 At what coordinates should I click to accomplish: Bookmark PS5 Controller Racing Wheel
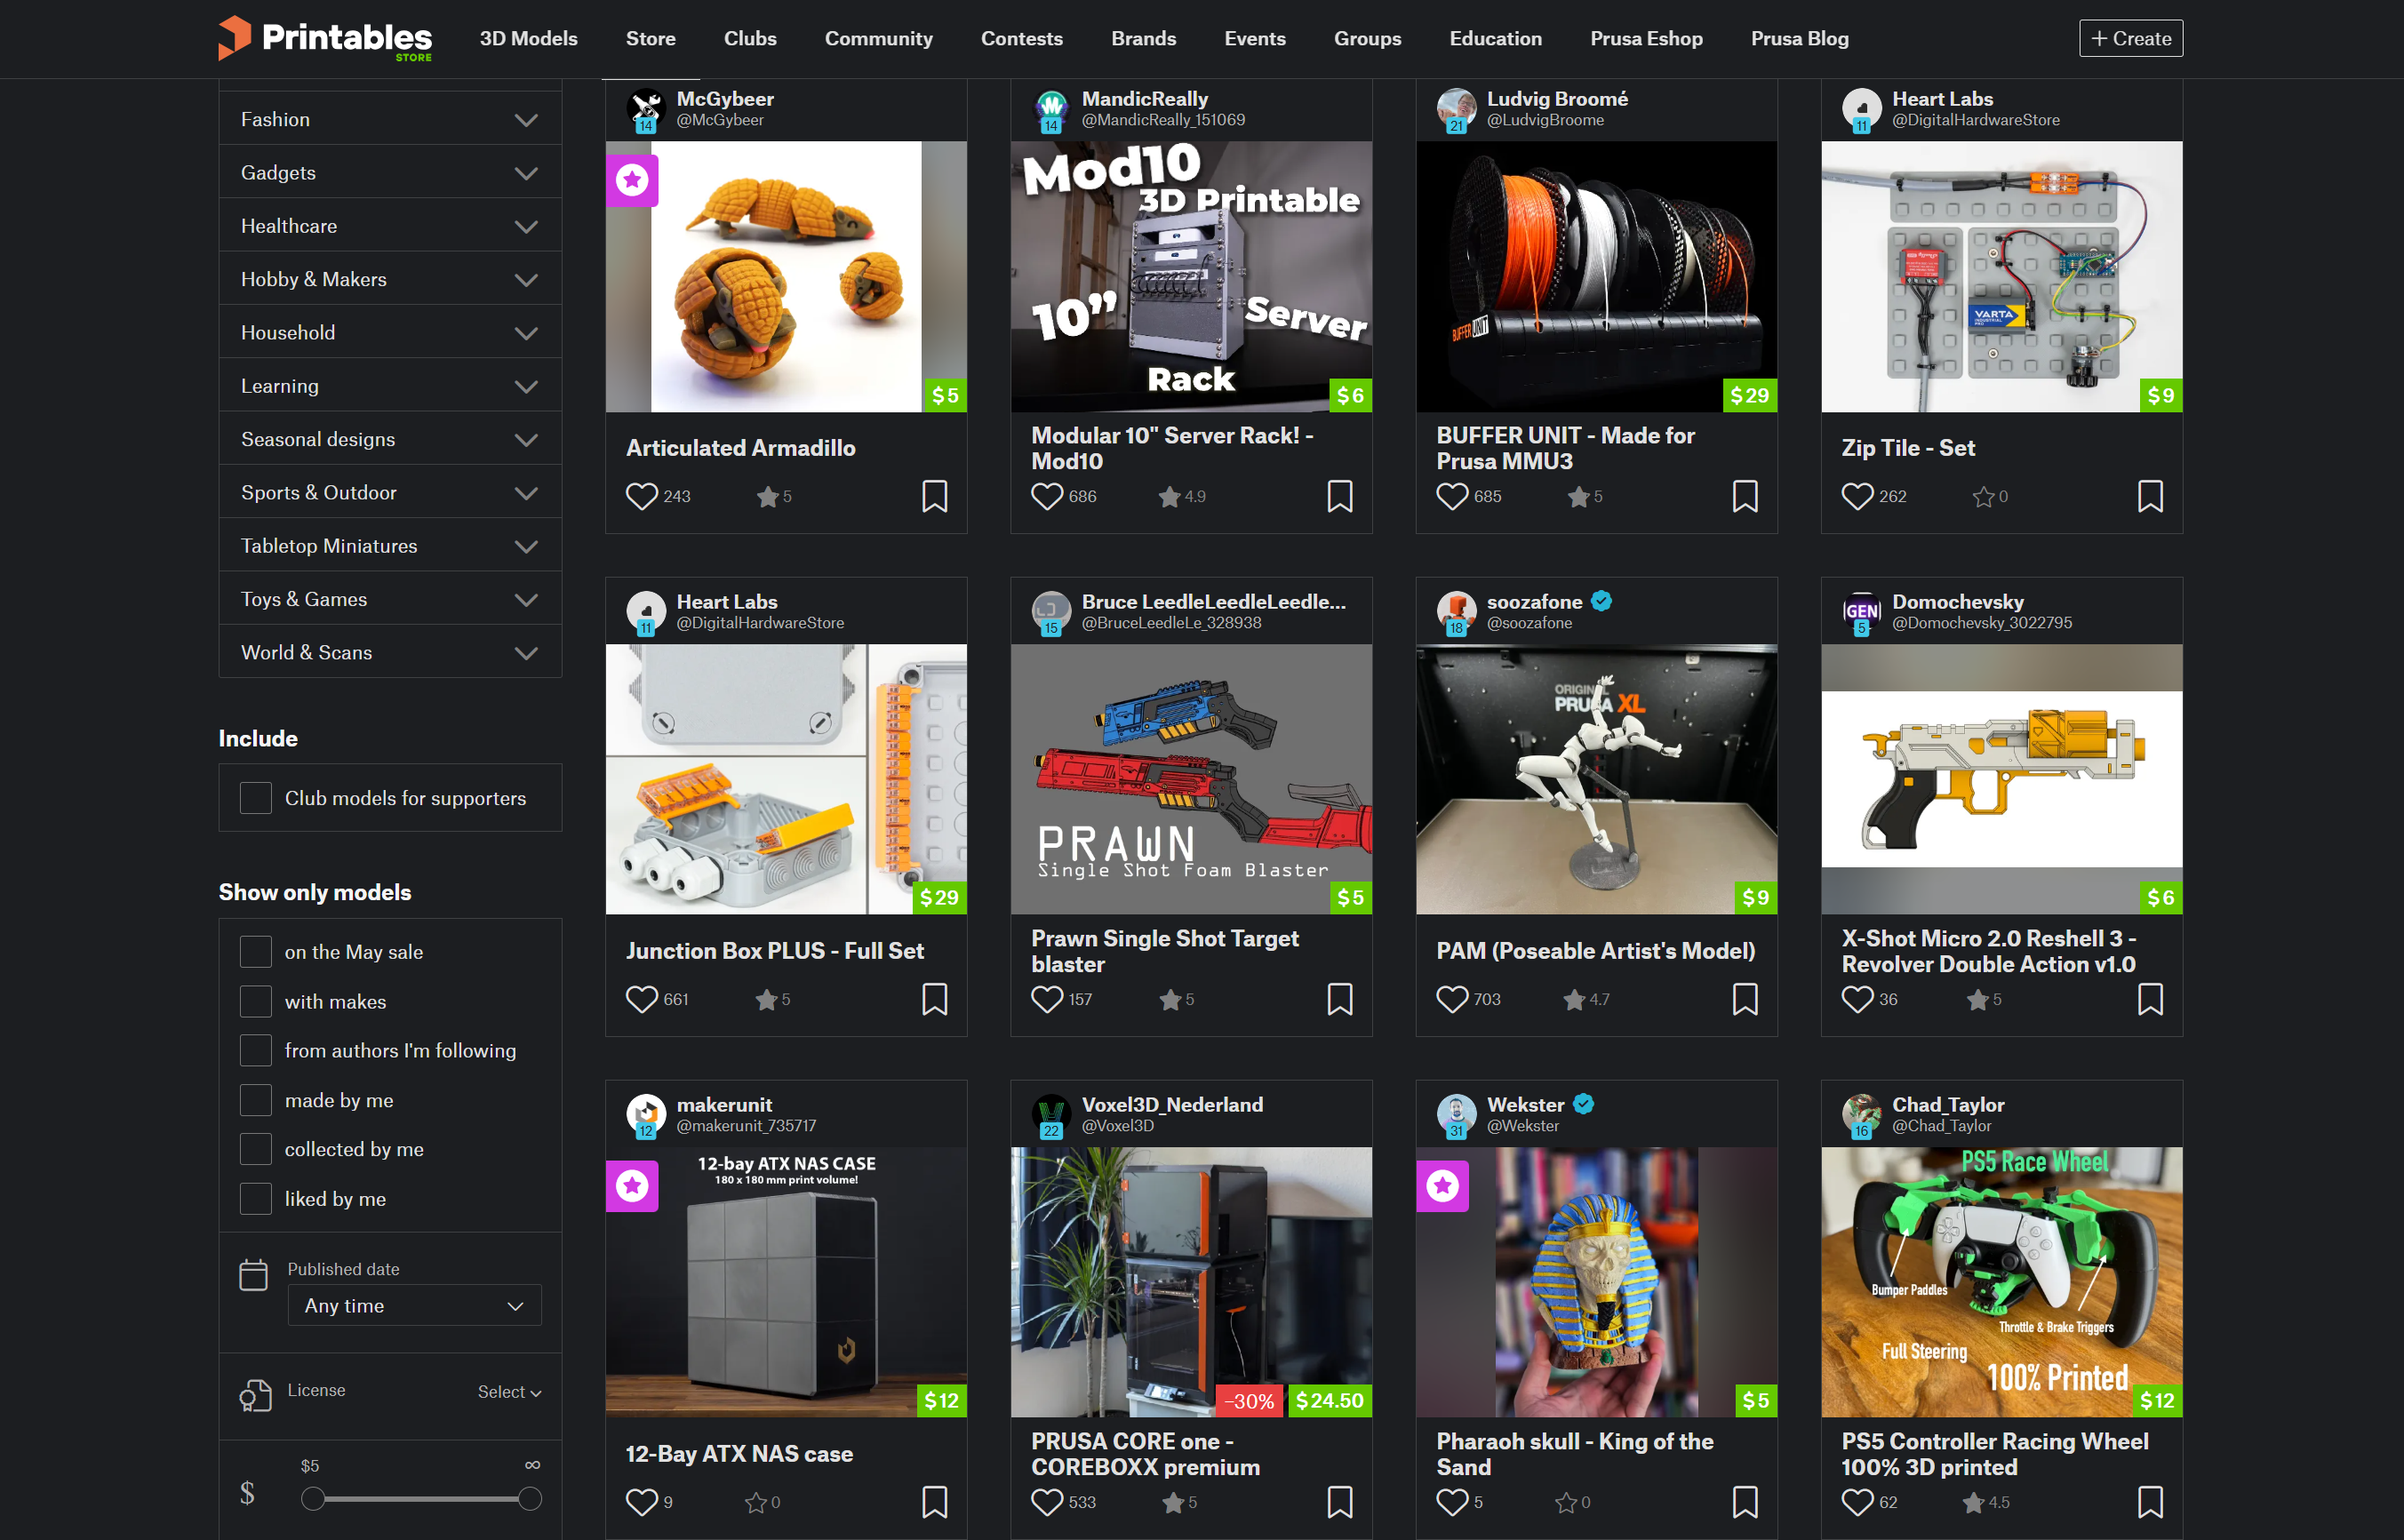(2149, 1502)
